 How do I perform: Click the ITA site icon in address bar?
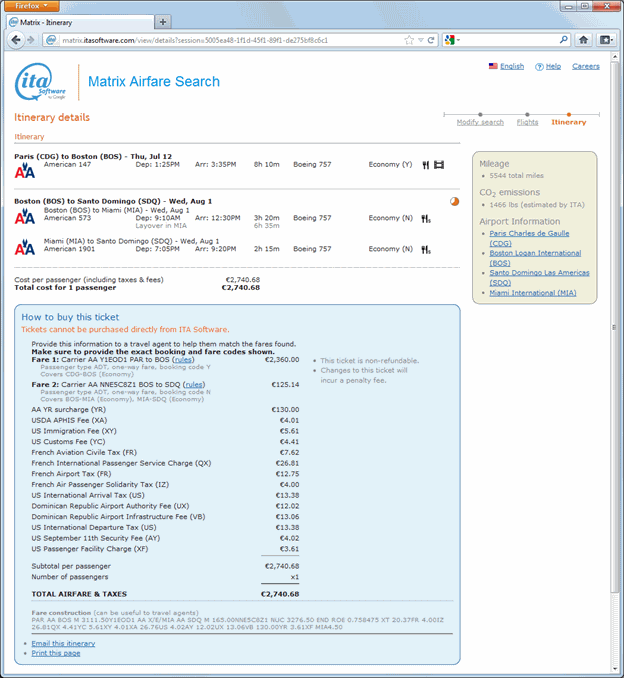pos(51,40)
